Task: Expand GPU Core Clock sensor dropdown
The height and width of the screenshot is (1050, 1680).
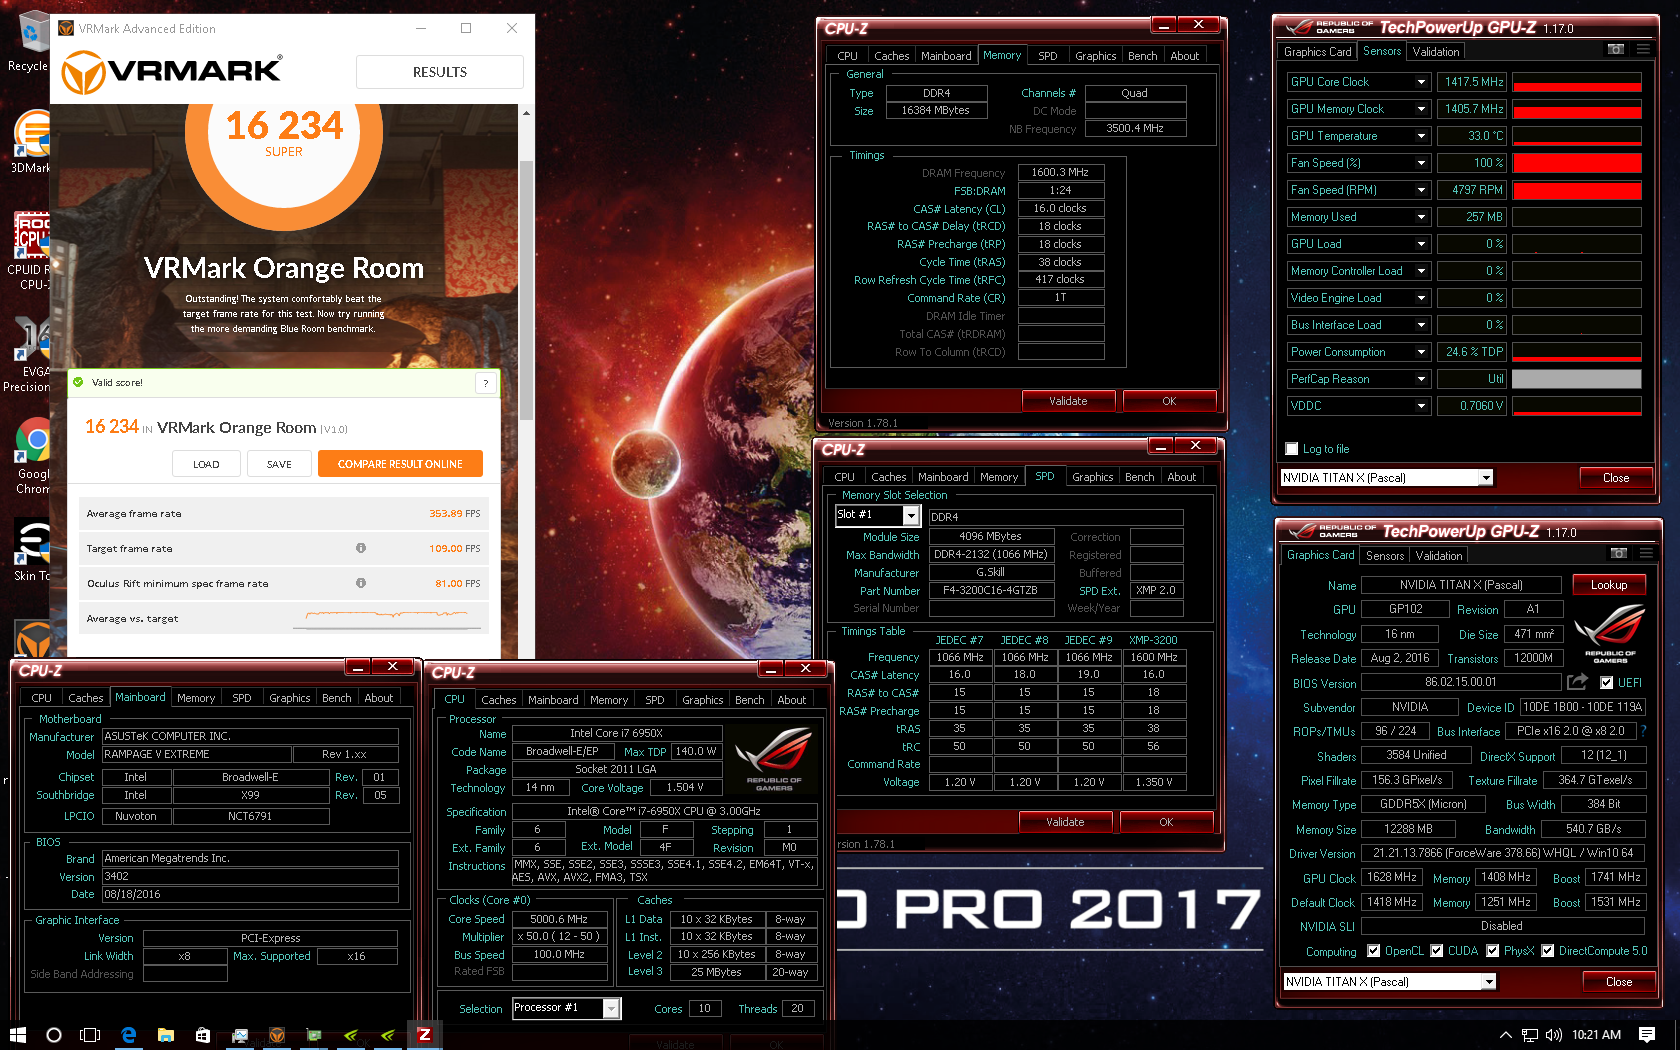Action: pyautogui.click(x=1421, y=82)
